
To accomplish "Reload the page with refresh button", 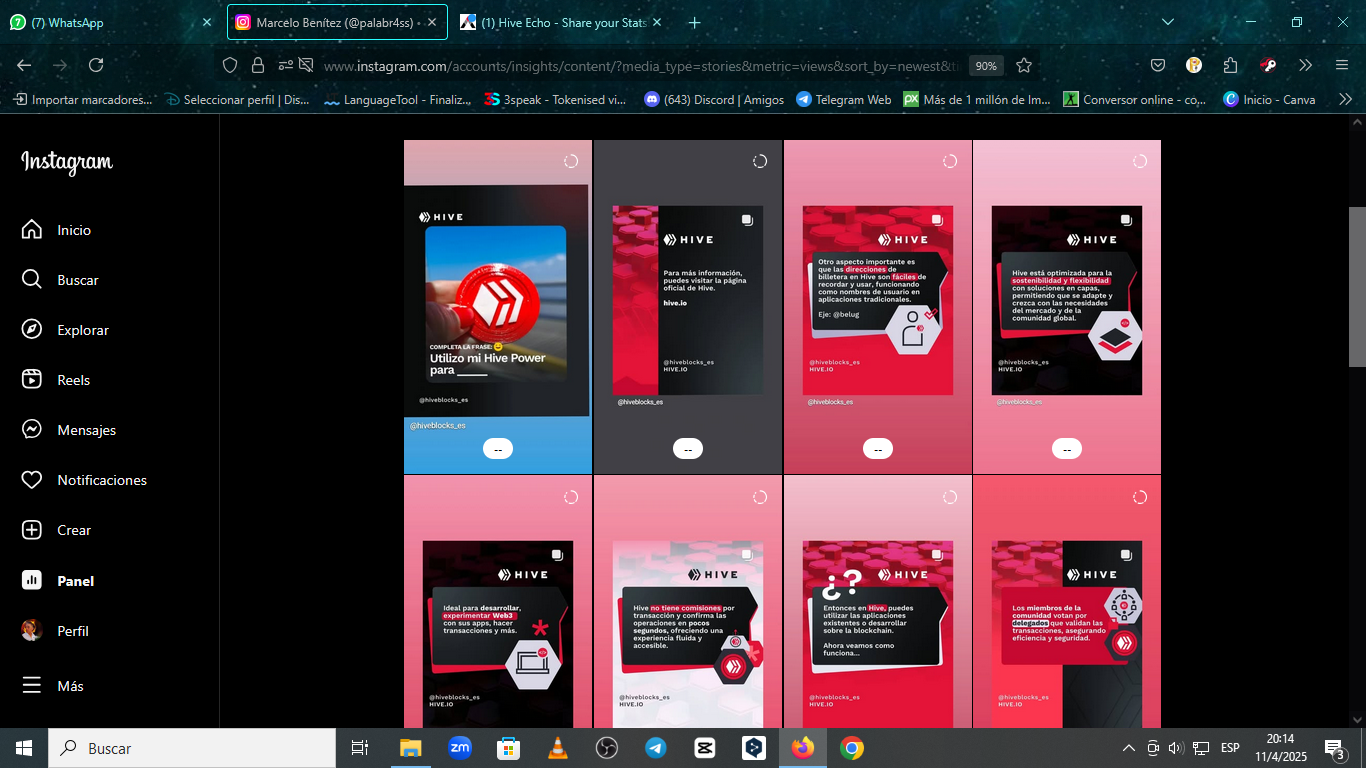I will point(96,65).
